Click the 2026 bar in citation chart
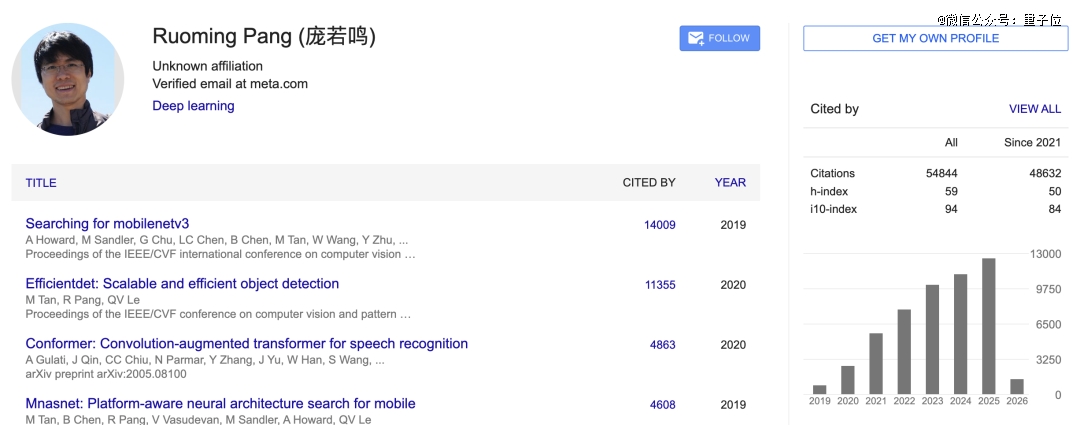1080x425 pixels. tap(1017, 386)
